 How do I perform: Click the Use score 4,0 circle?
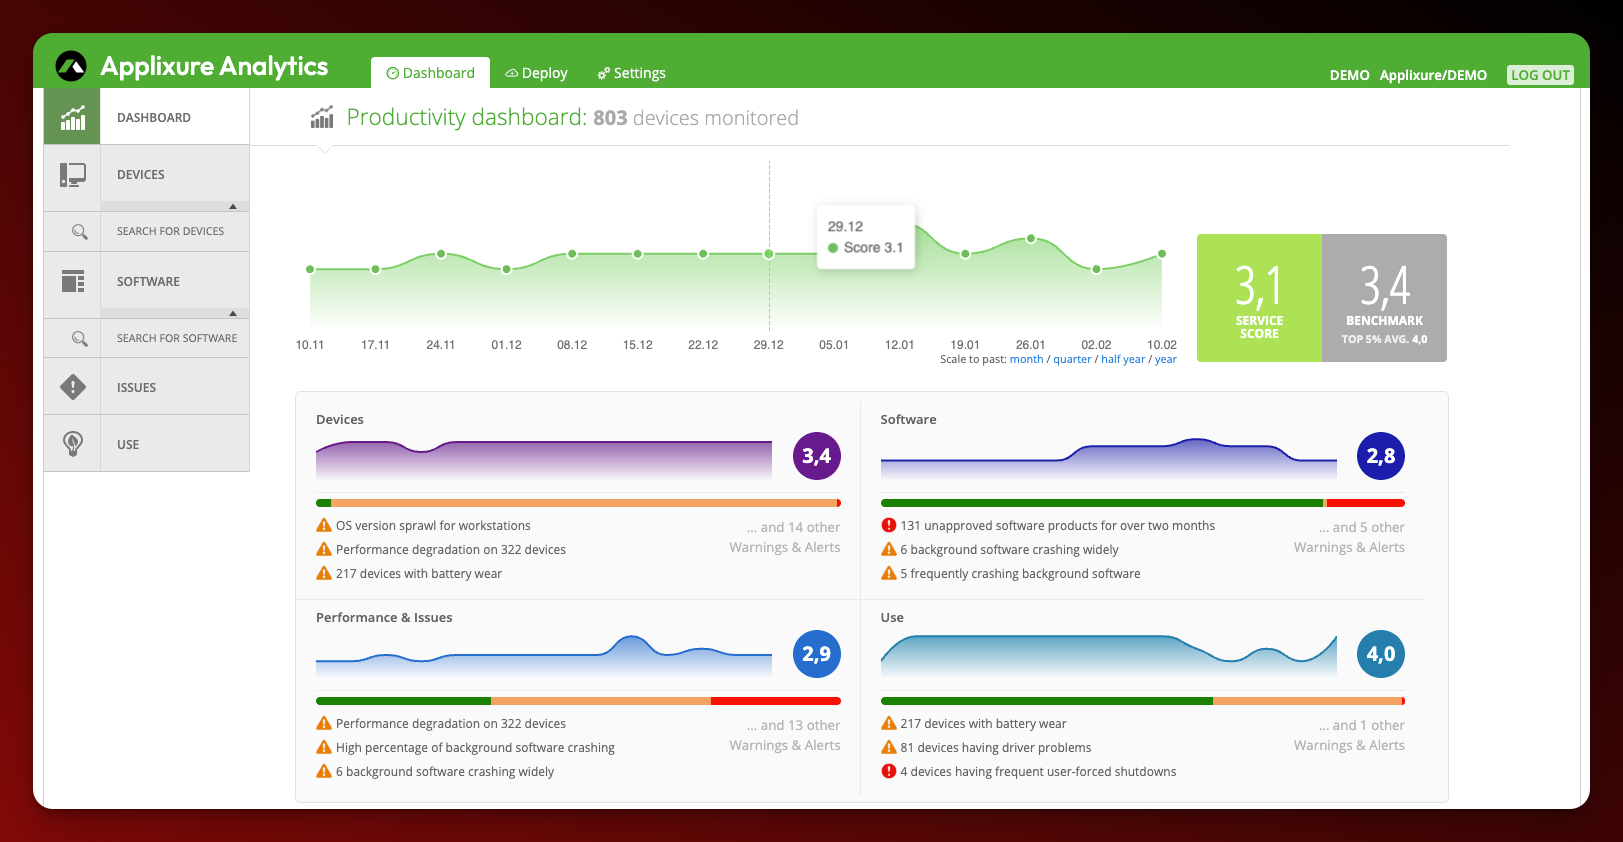[x=1381, y=654]
